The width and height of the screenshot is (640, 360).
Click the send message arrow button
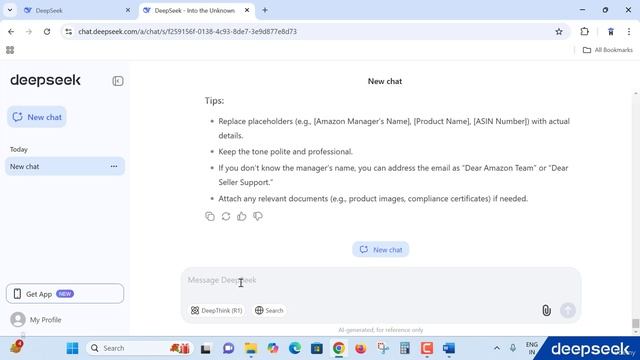point(567,310)
